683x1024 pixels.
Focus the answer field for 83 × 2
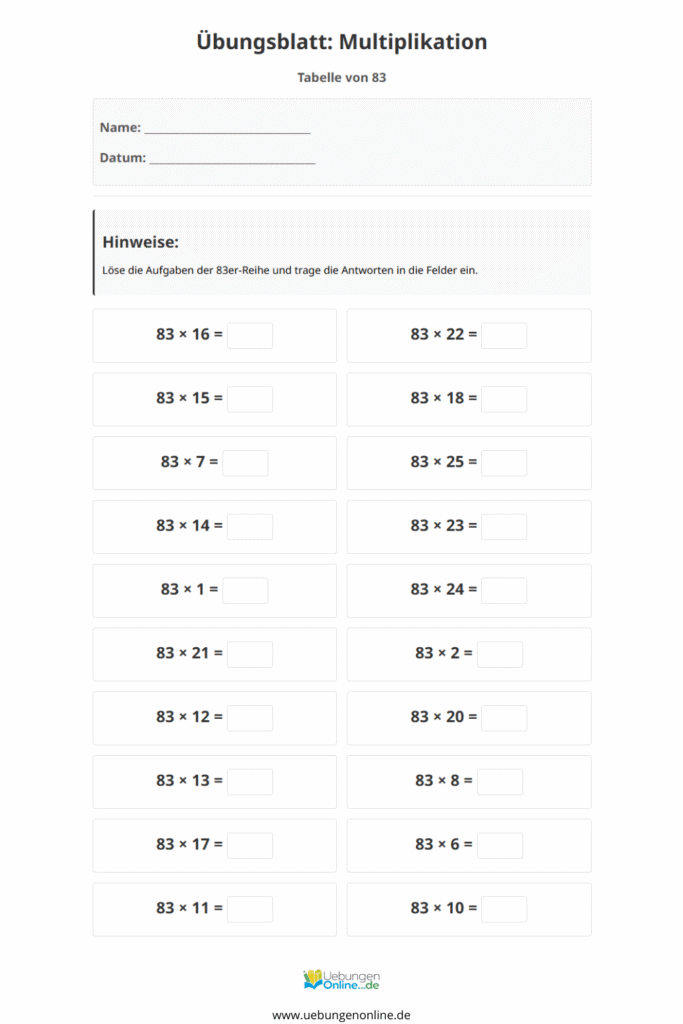pyautogui.click(x=500, y=654)
